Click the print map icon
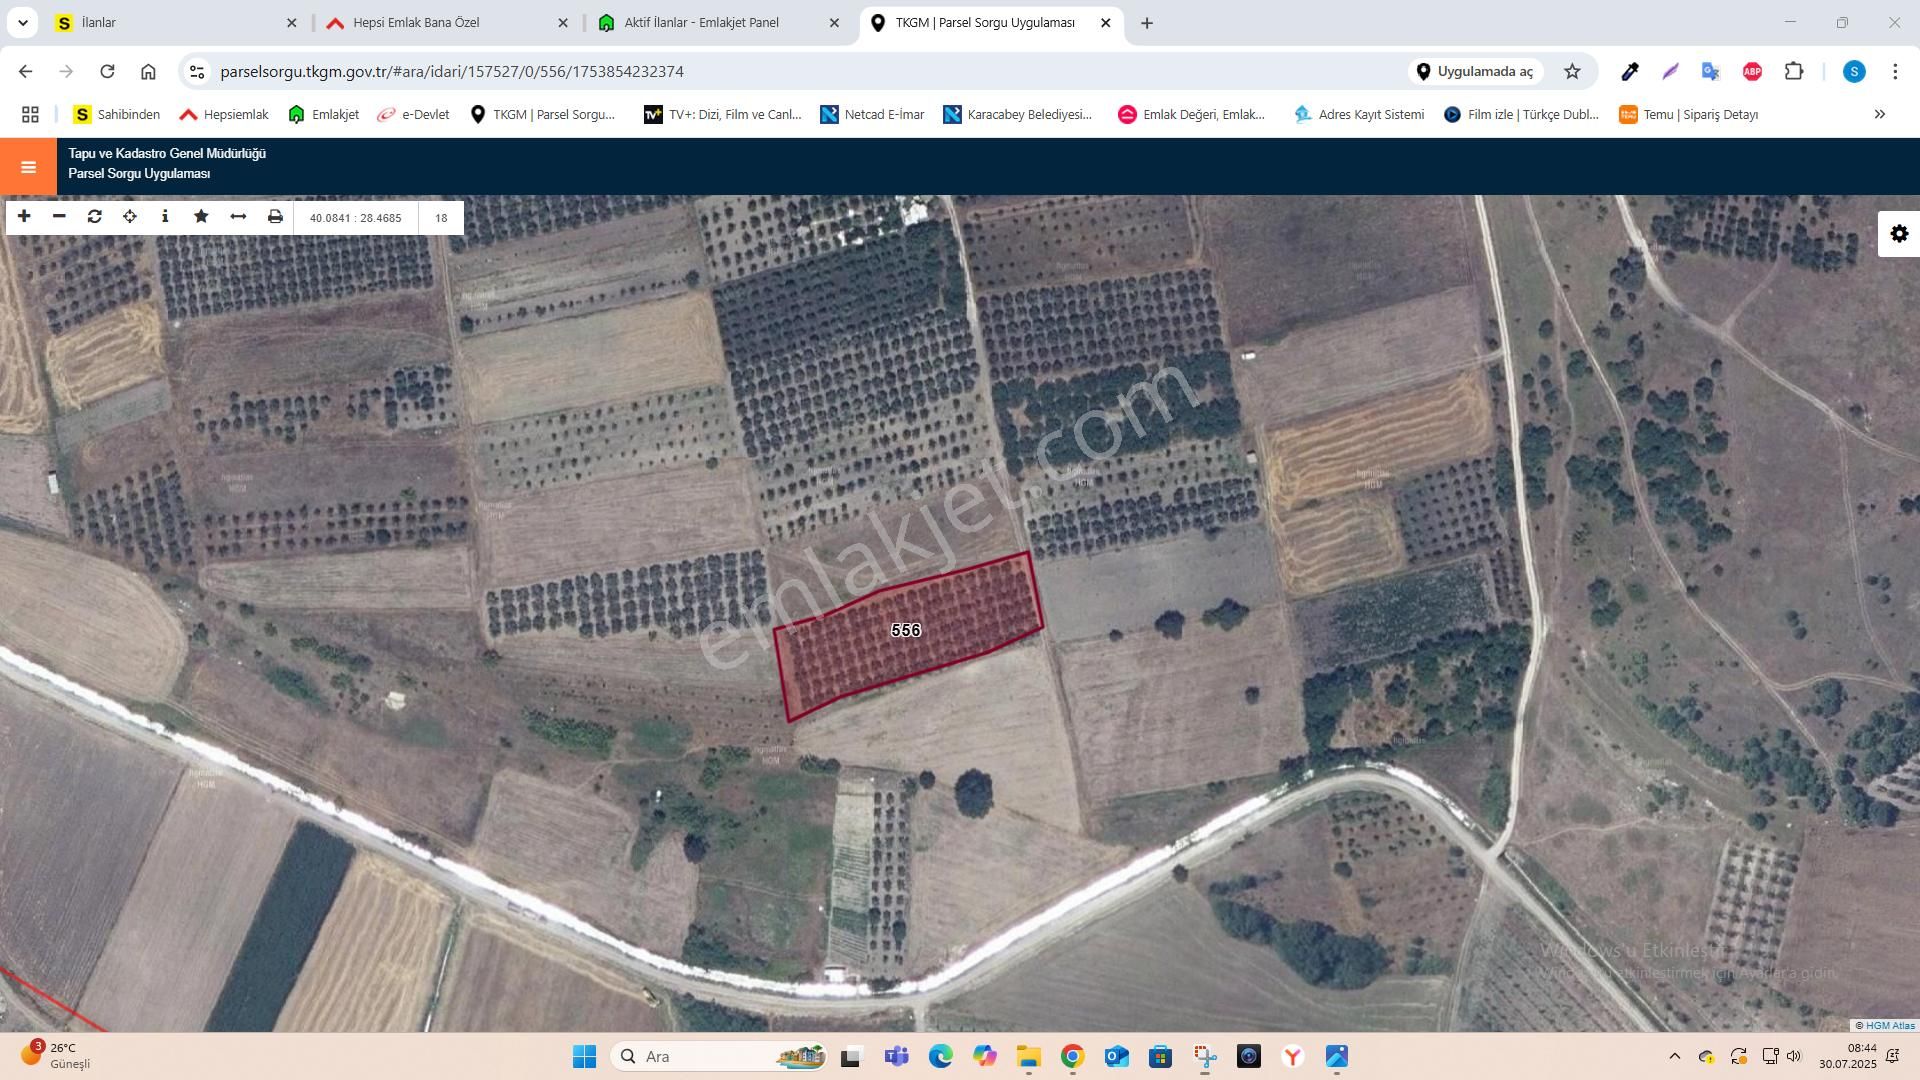1920x1080 pixels. 275,217
